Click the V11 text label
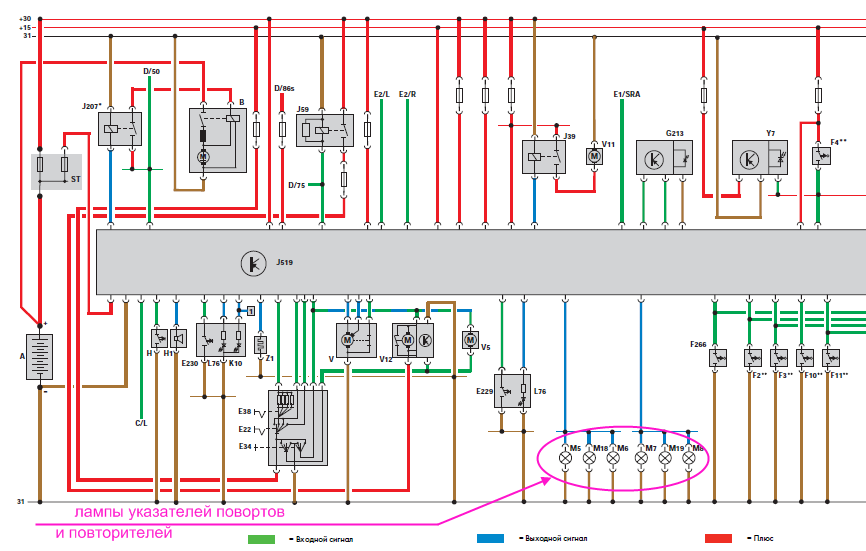The width and height of the screenshot is (866, 551). (x=608, y=144)
